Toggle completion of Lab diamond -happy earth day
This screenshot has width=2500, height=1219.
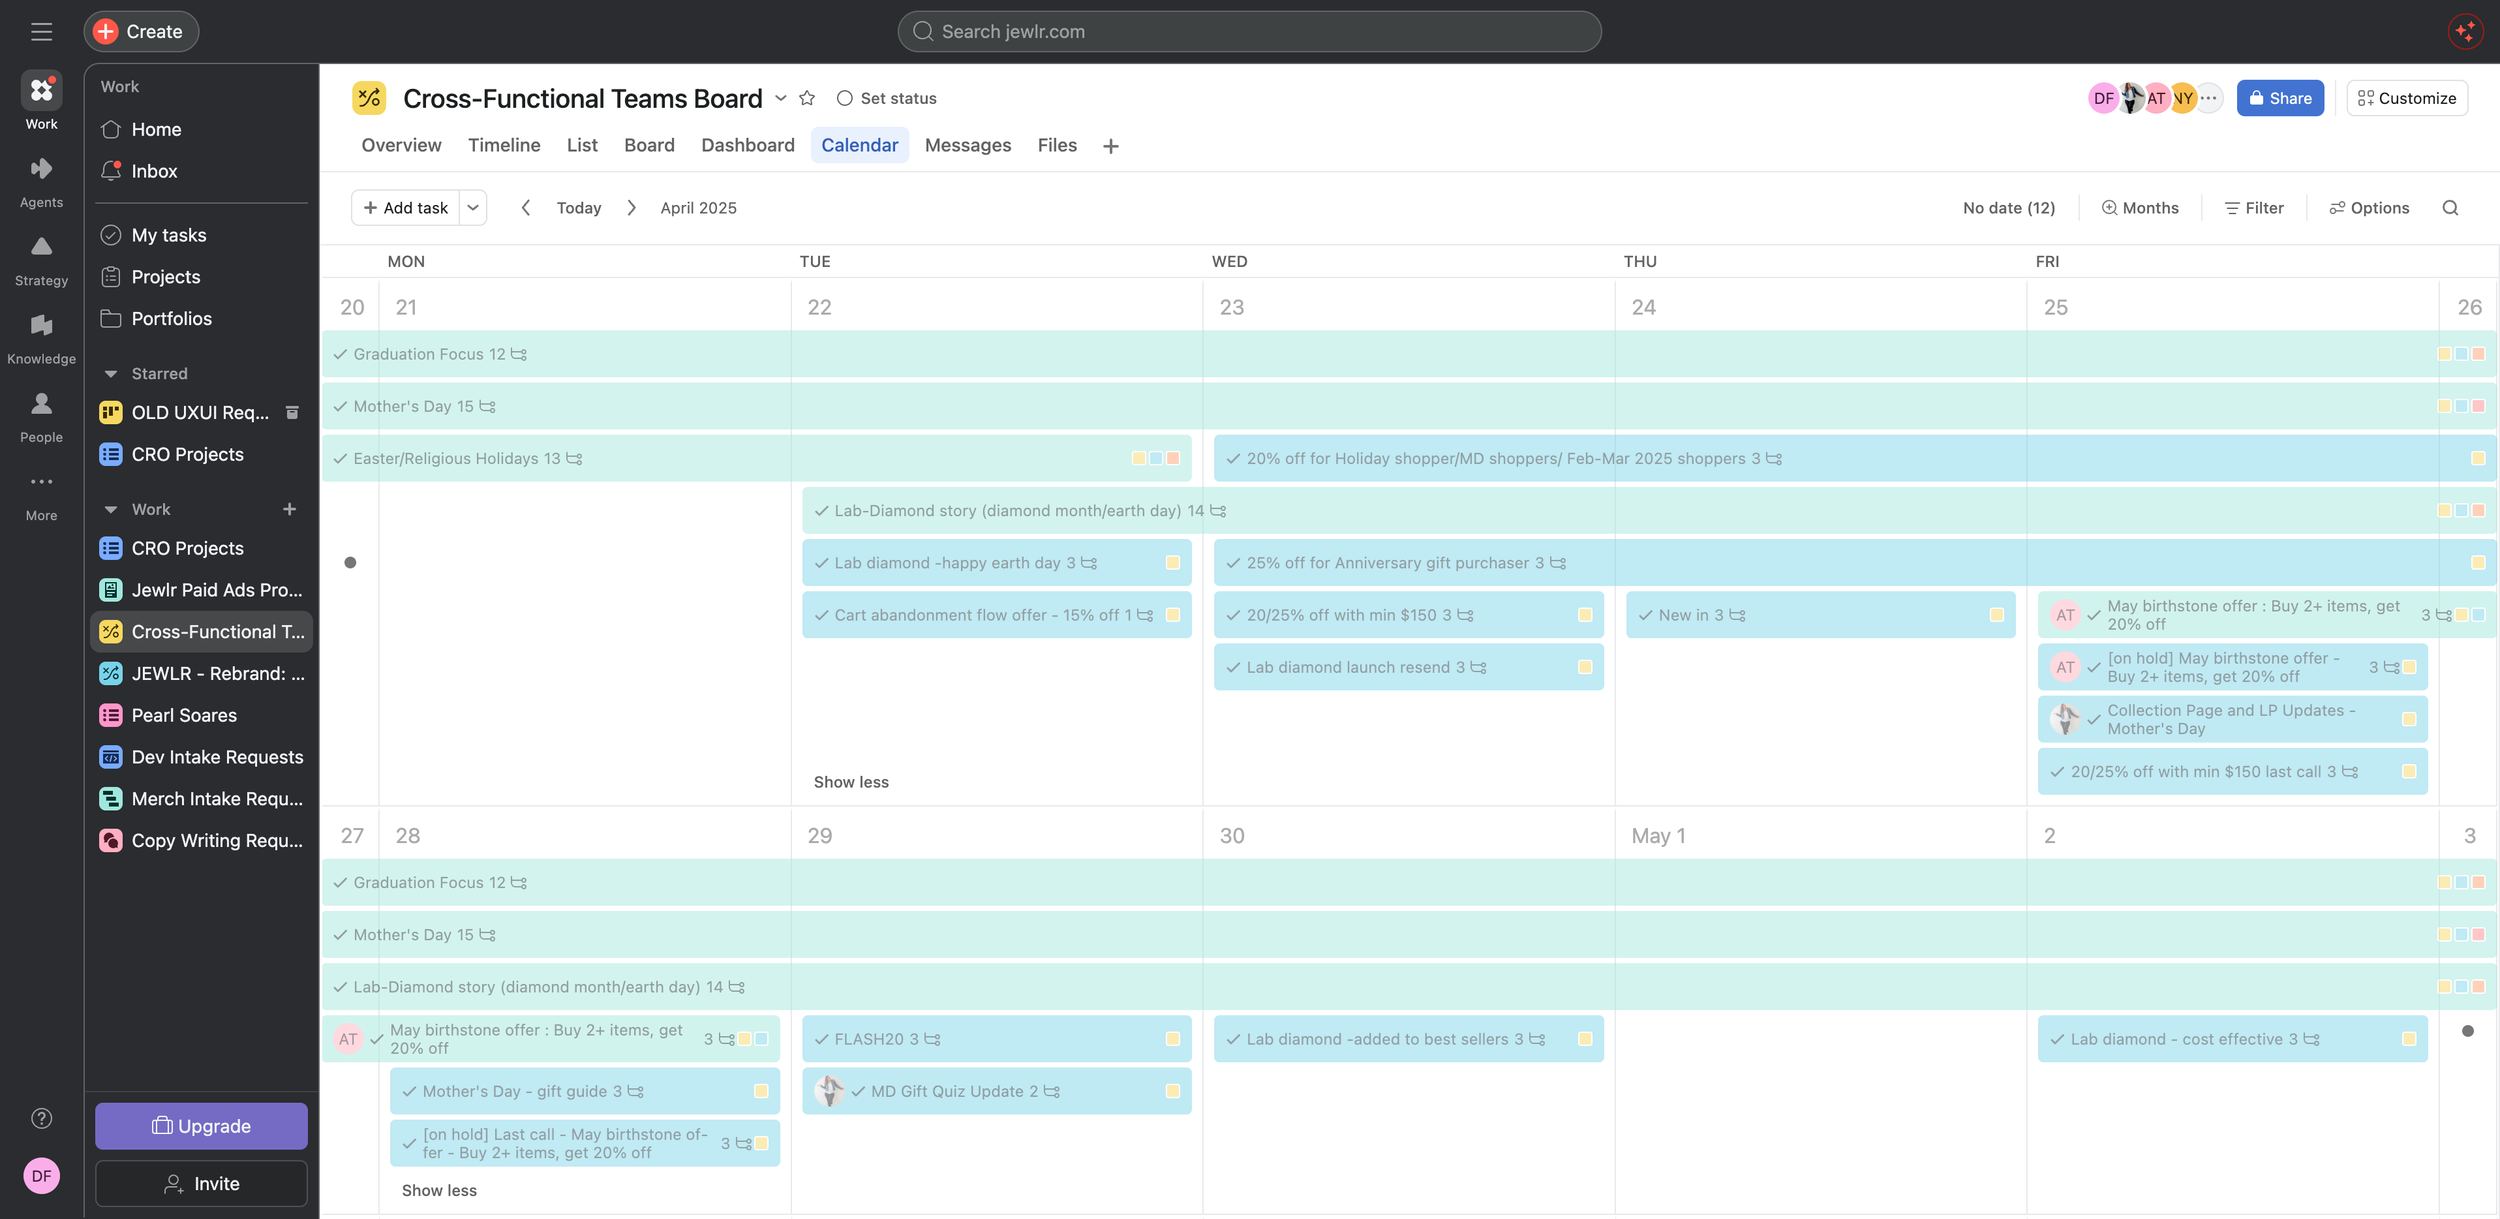pos(821,563)
